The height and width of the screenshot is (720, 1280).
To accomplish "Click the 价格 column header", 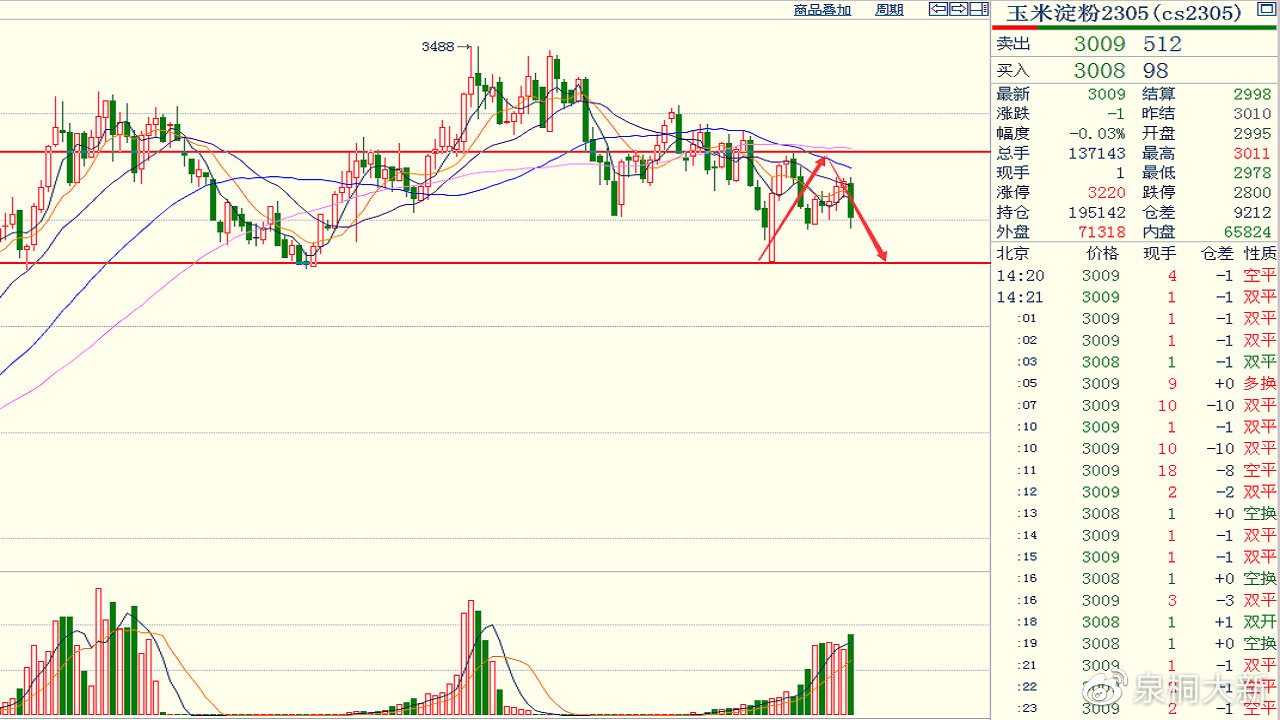I will (x=1102, y=253).
